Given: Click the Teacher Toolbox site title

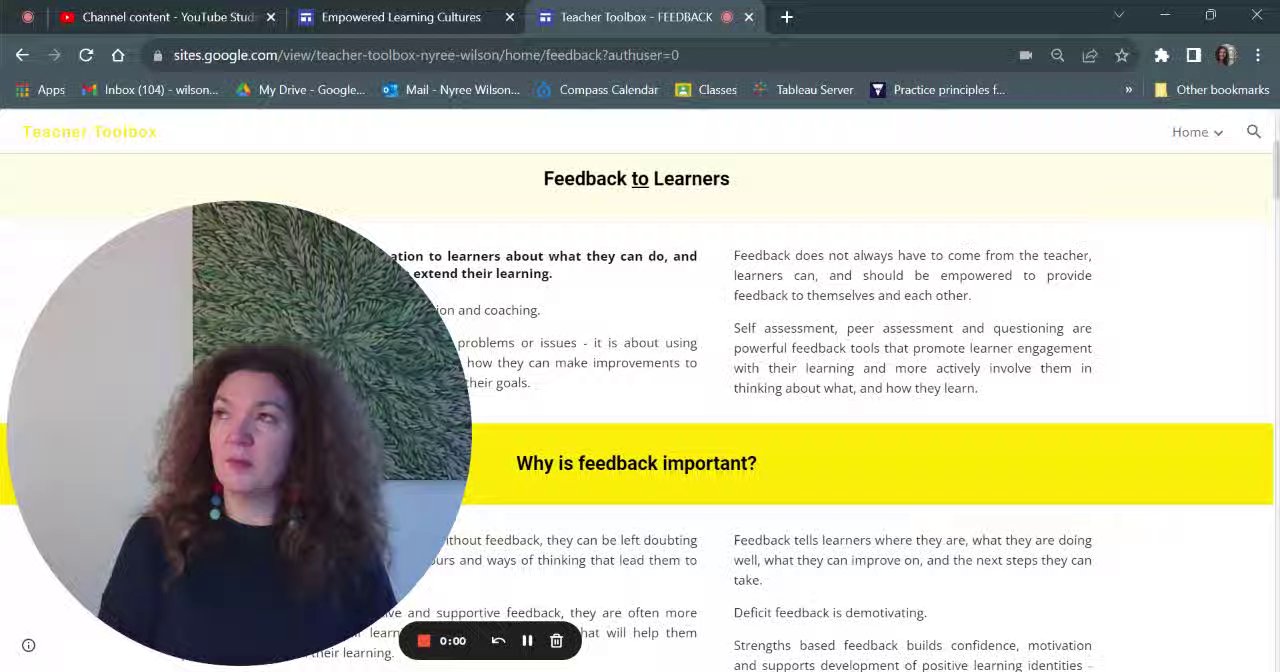Looking at the screenshot, I should (90, 132).
